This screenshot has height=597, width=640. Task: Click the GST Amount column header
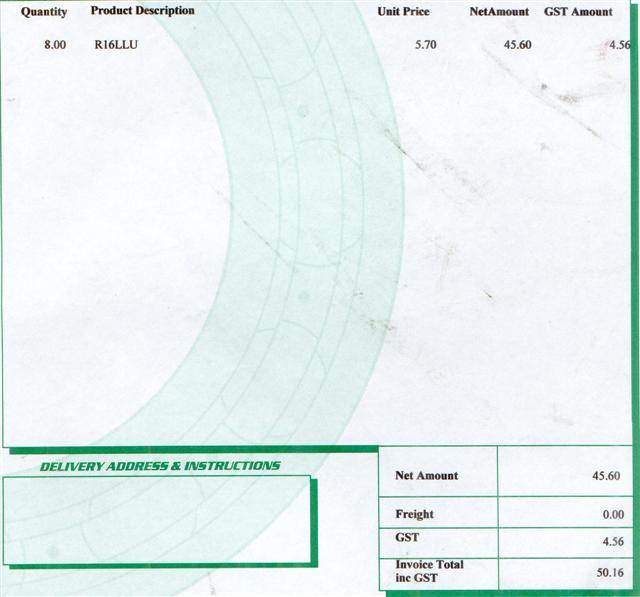tap(578, 12)
